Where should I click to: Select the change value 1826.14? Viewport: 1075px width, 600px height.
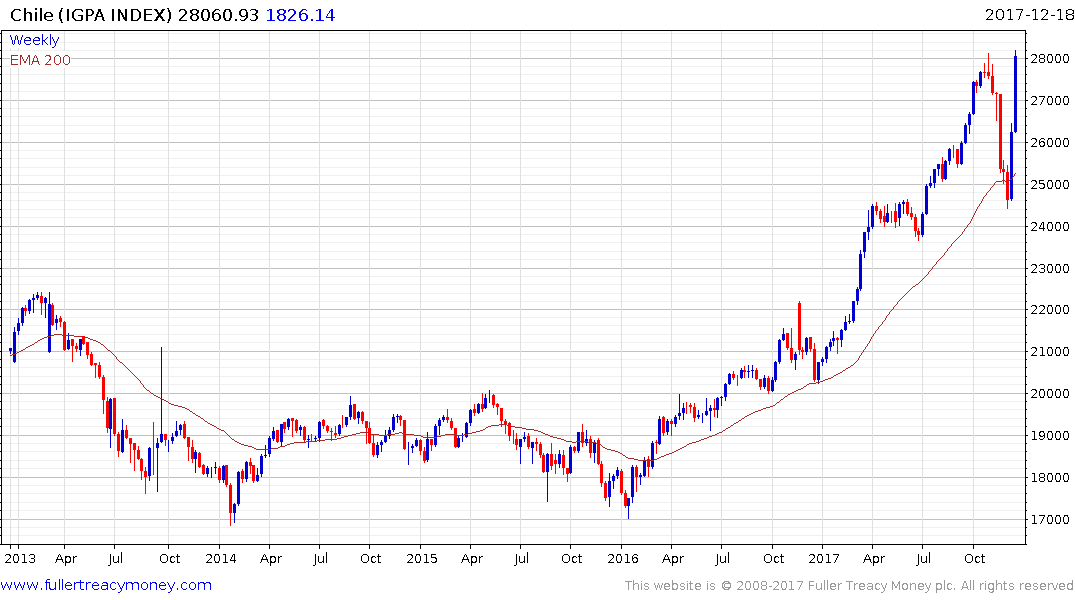click(300, 14)
